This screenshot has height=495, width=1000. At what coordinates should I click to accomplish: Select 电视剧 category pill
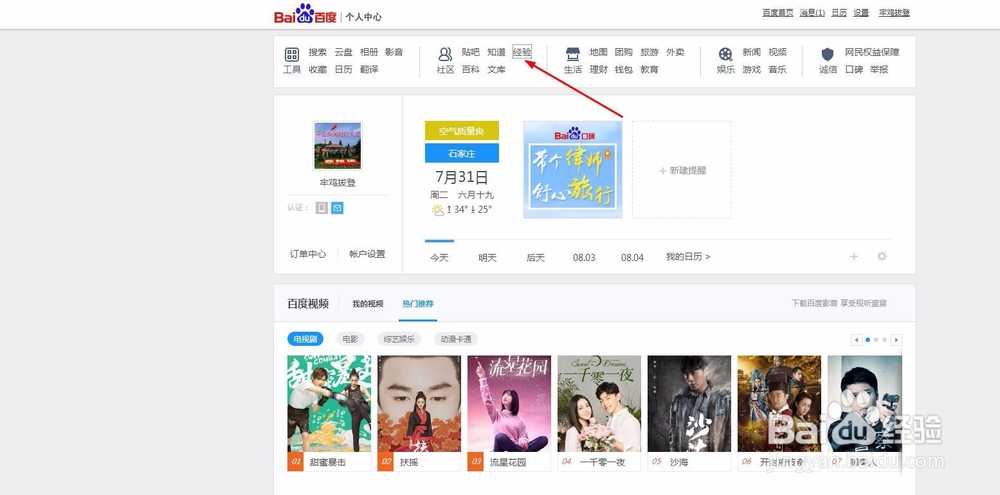tap(305, 339)
